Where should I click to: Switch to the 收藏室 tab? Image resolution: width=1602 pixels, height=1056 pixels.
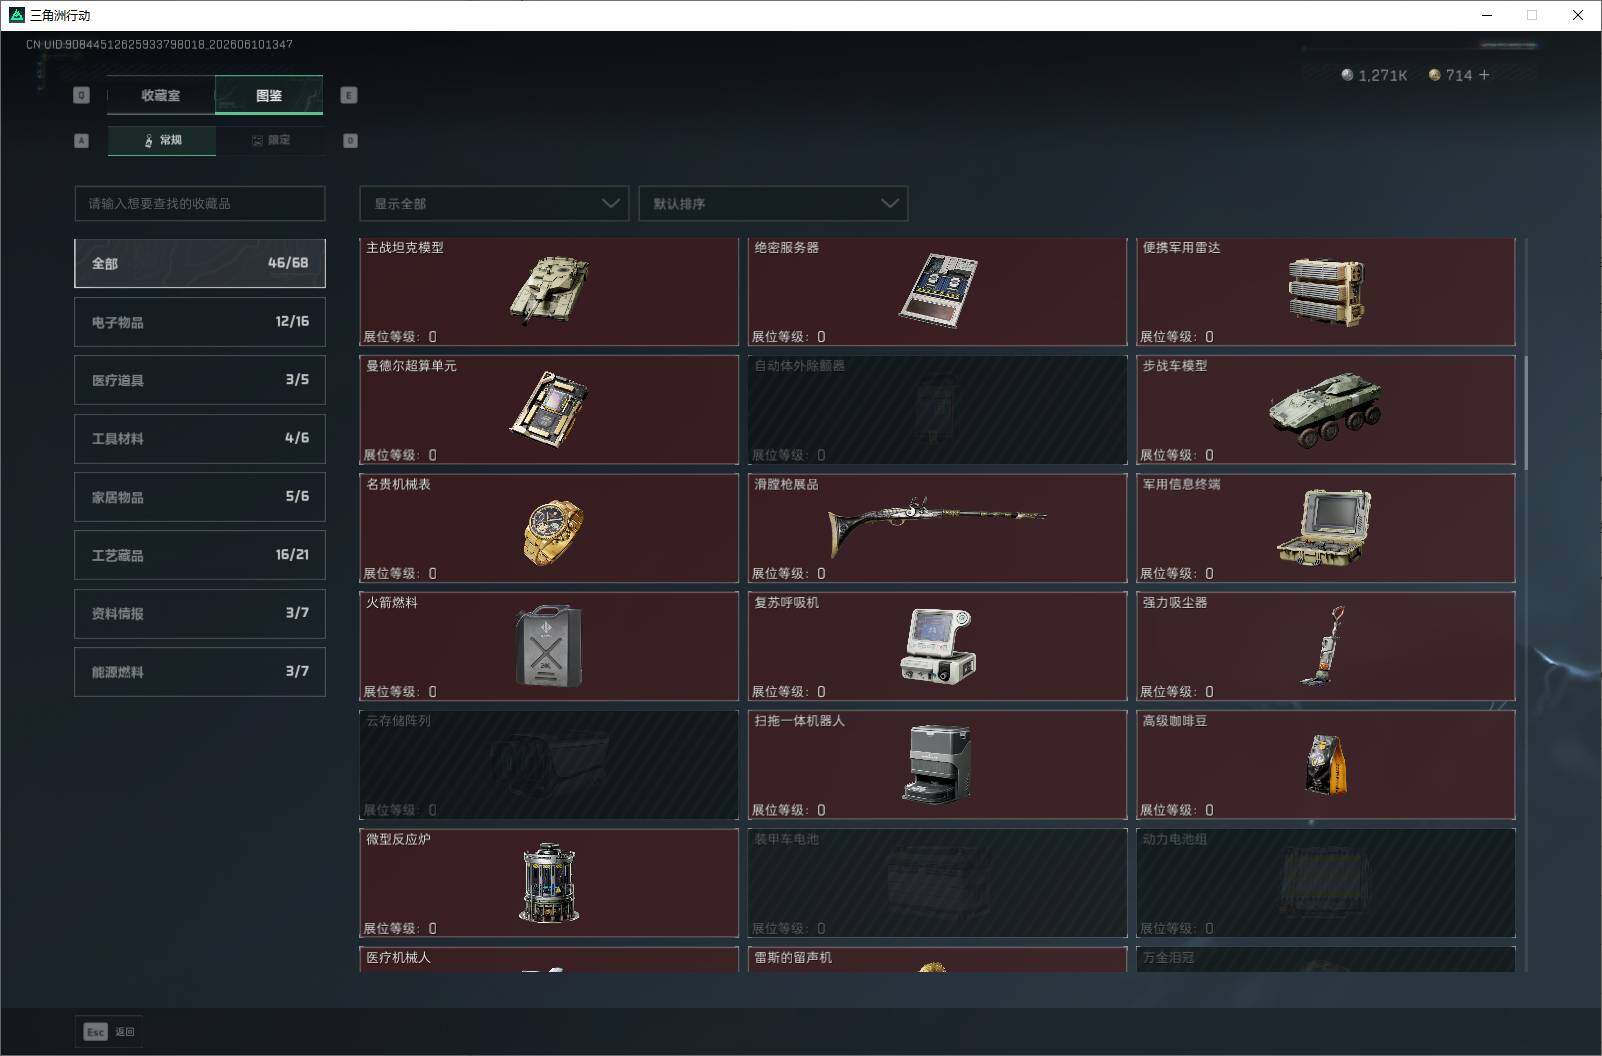(160, 95)
